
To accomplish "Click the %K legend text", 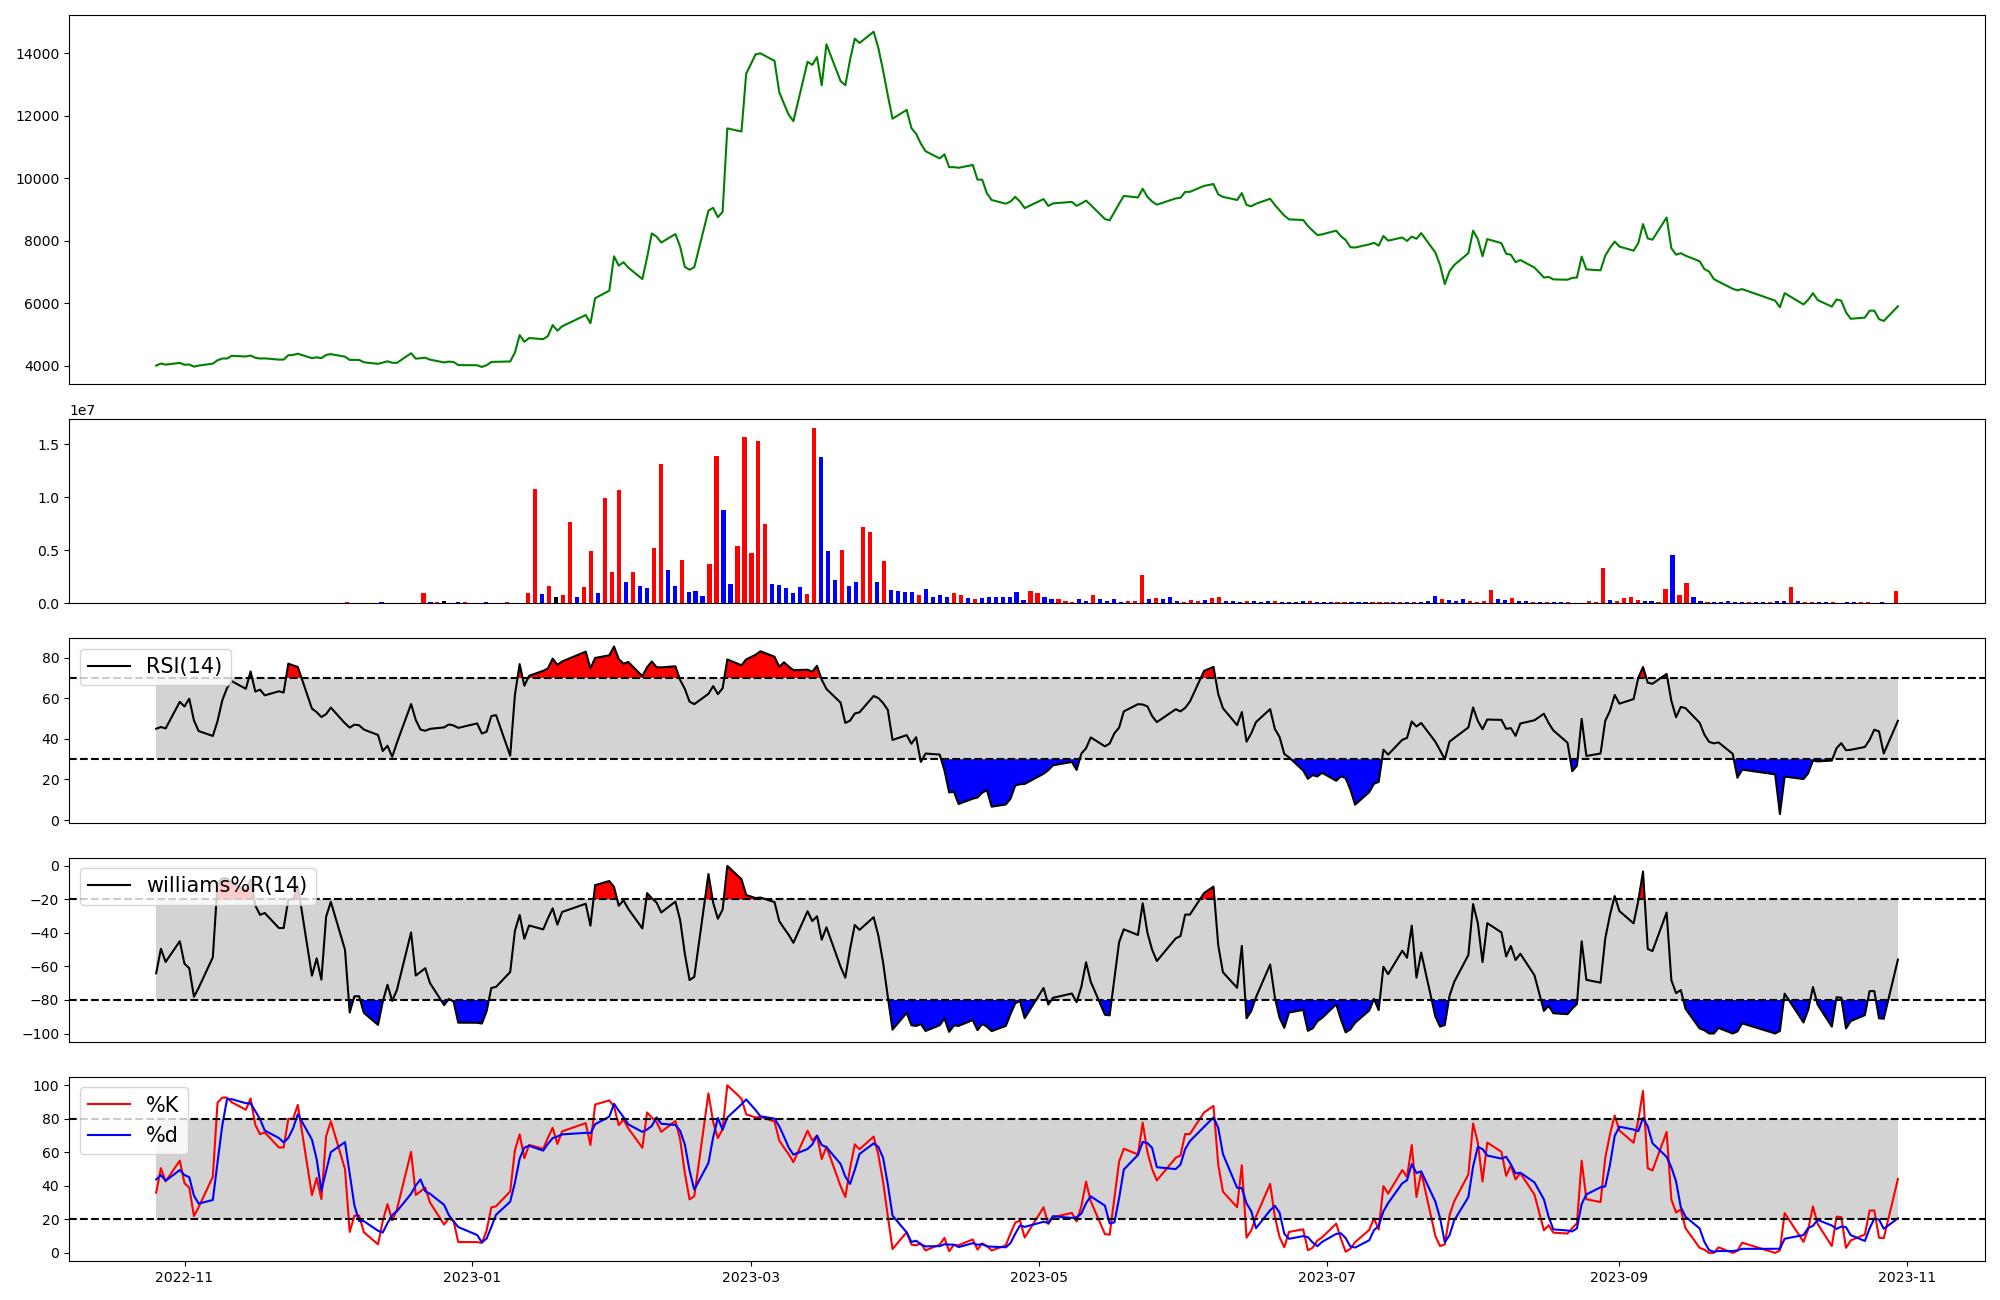I will pos(162,1104).
